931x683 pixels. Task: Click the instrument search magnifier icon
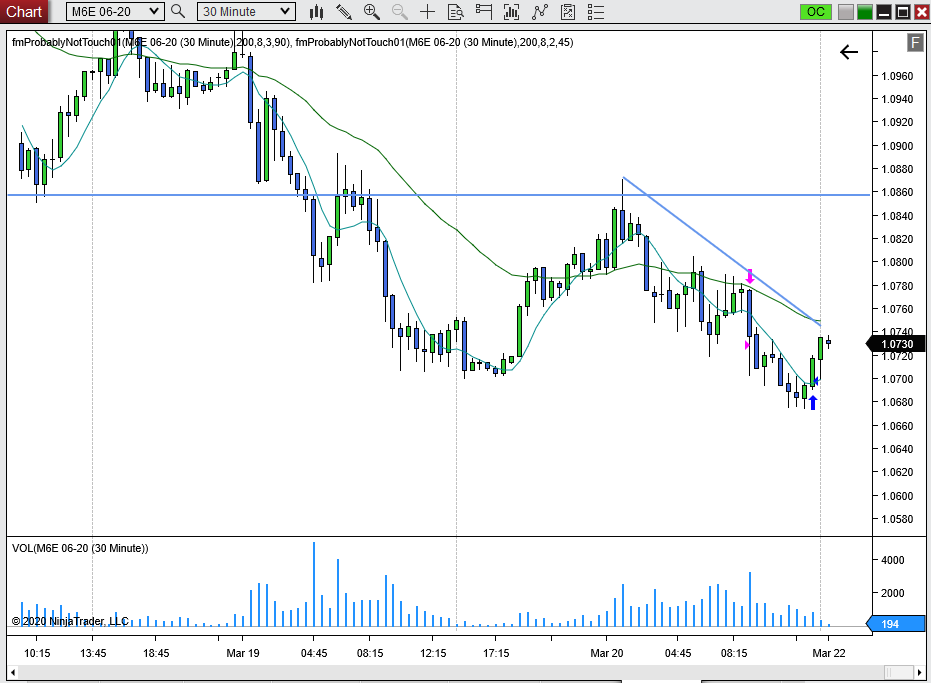(178, 11)
